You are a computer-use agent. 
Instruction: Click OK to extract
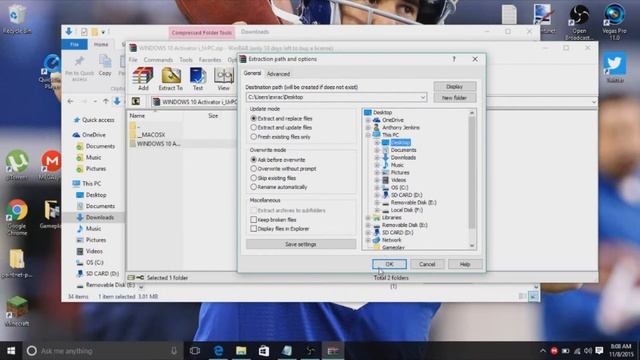click(389, 264)
